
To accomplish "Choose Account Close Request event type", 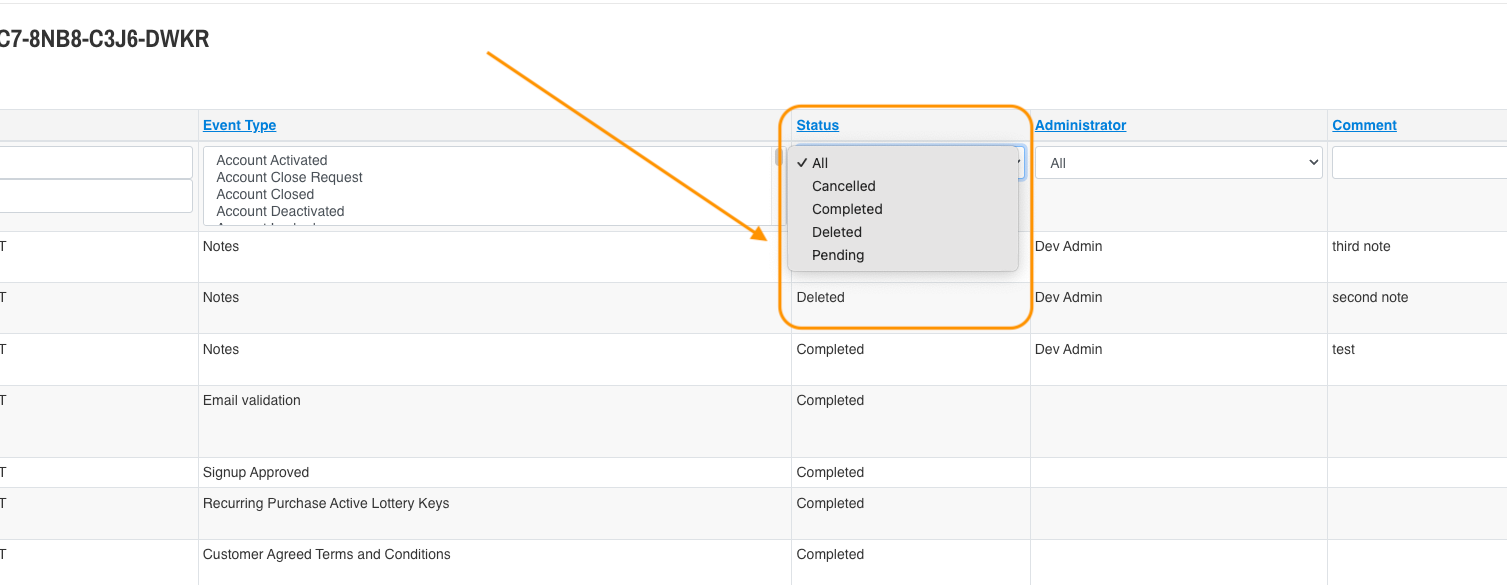I will tap(289, 177).
